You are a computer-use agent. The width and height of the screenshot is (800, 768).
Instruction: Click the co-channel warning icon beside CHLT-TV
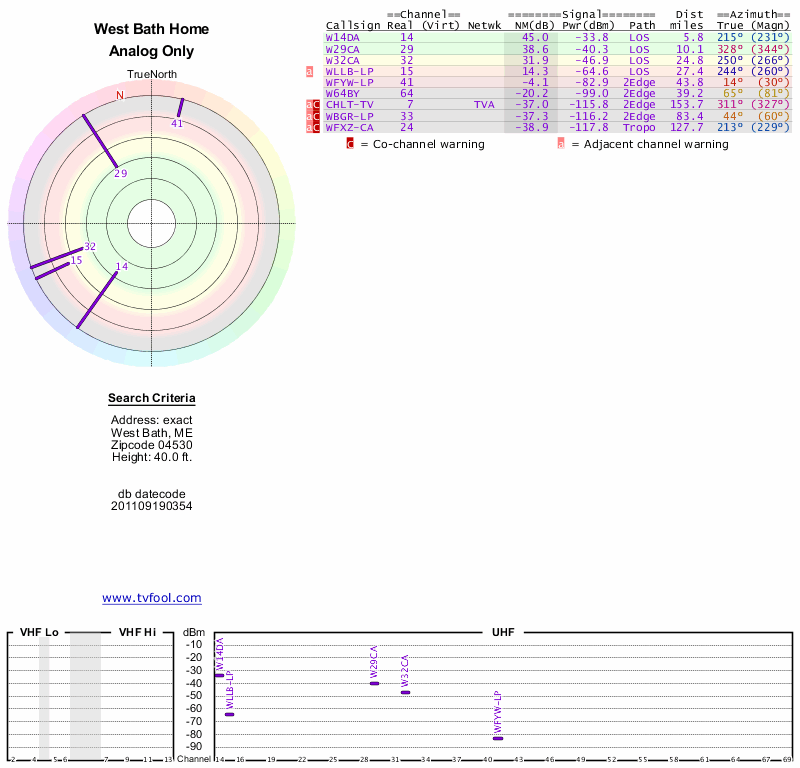point(316,105)
